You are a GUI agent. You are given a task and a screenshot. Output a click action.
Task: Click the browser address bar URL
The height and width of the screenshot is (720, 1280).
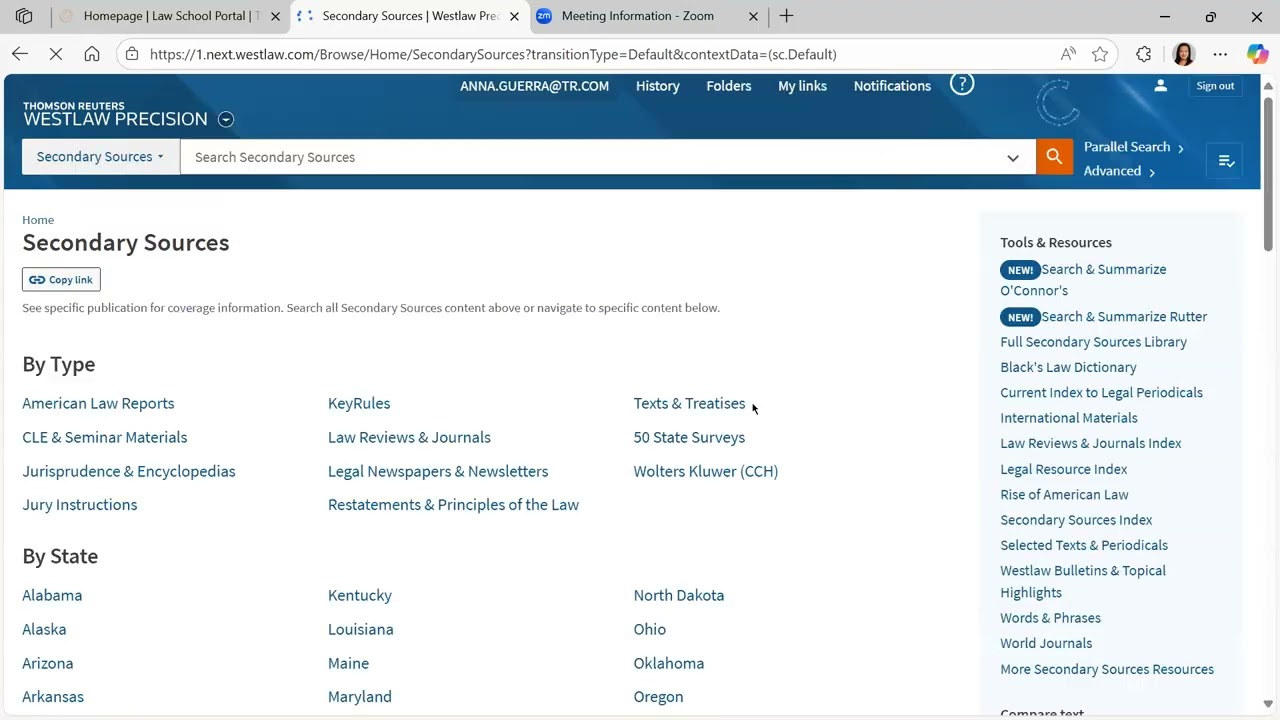(x=493, y=54)
